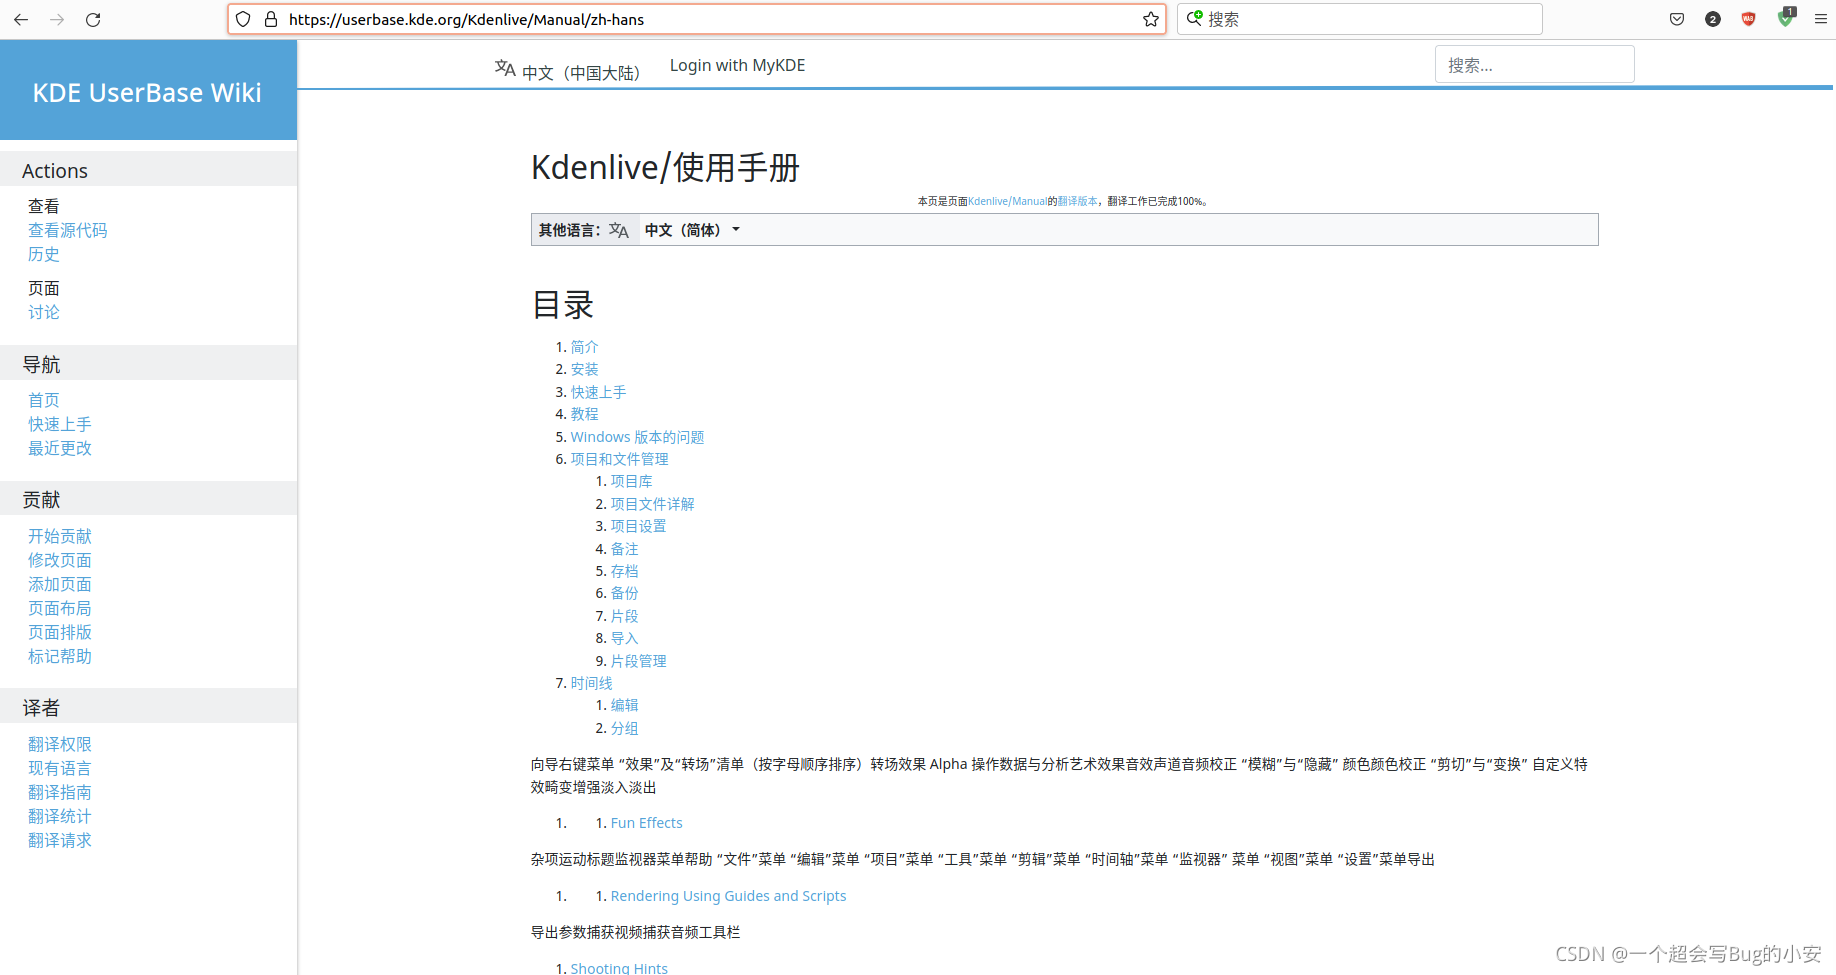This screenshot has width=1836, height=975.
Task: Open 标记帮助 sidebar link
Action: pos(60,656)
